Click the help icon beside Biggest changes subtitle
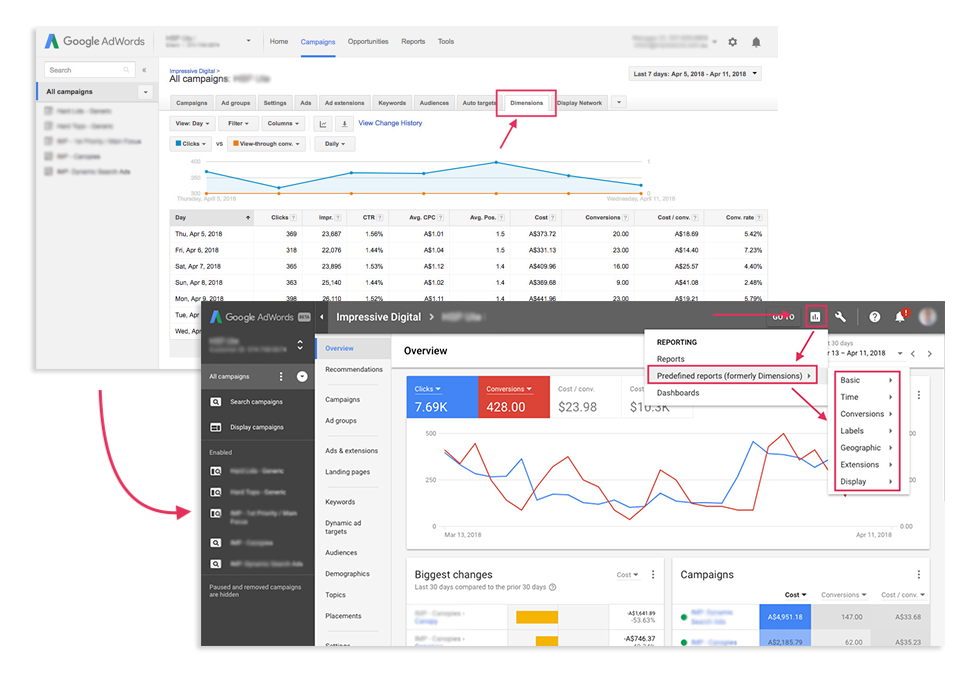 (553, 587)
